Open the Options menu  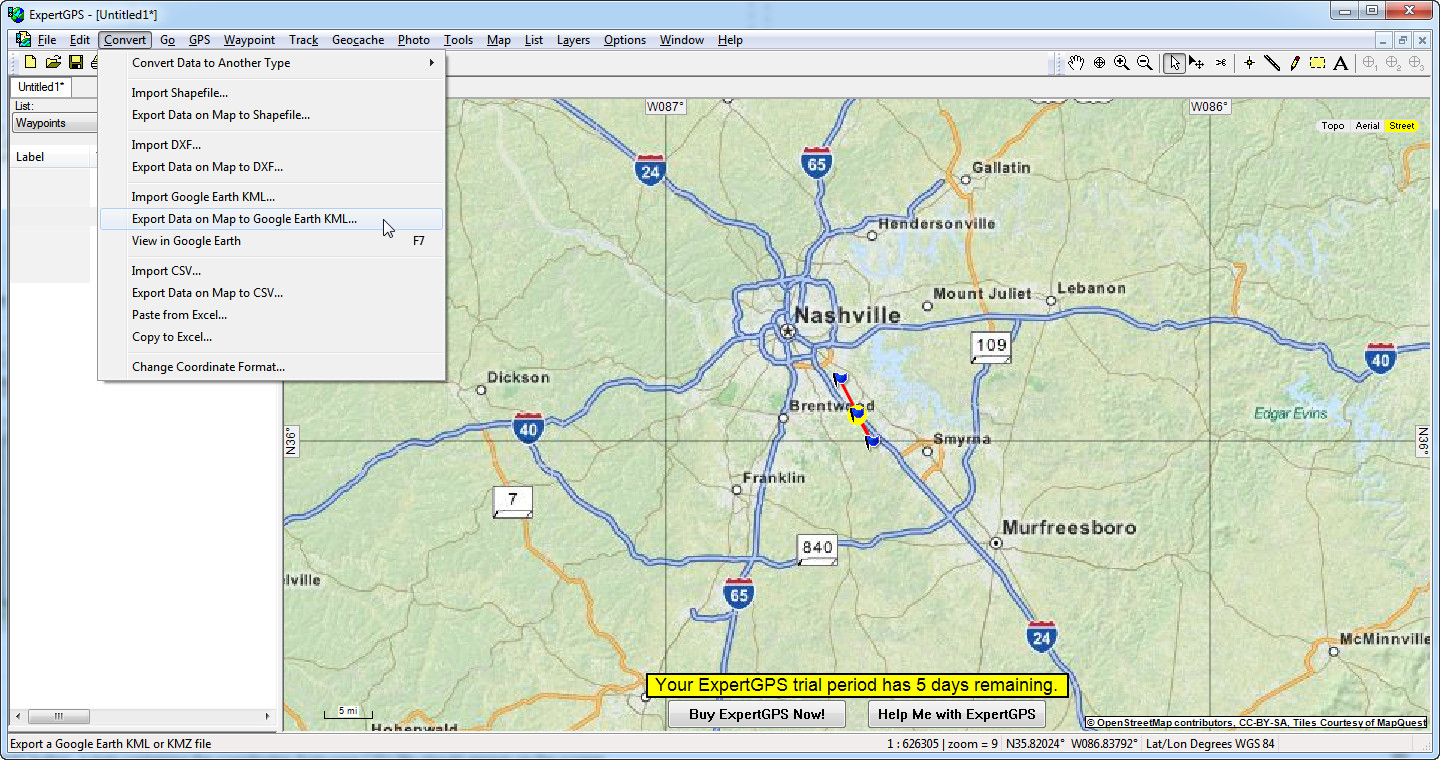click(625, 40)
